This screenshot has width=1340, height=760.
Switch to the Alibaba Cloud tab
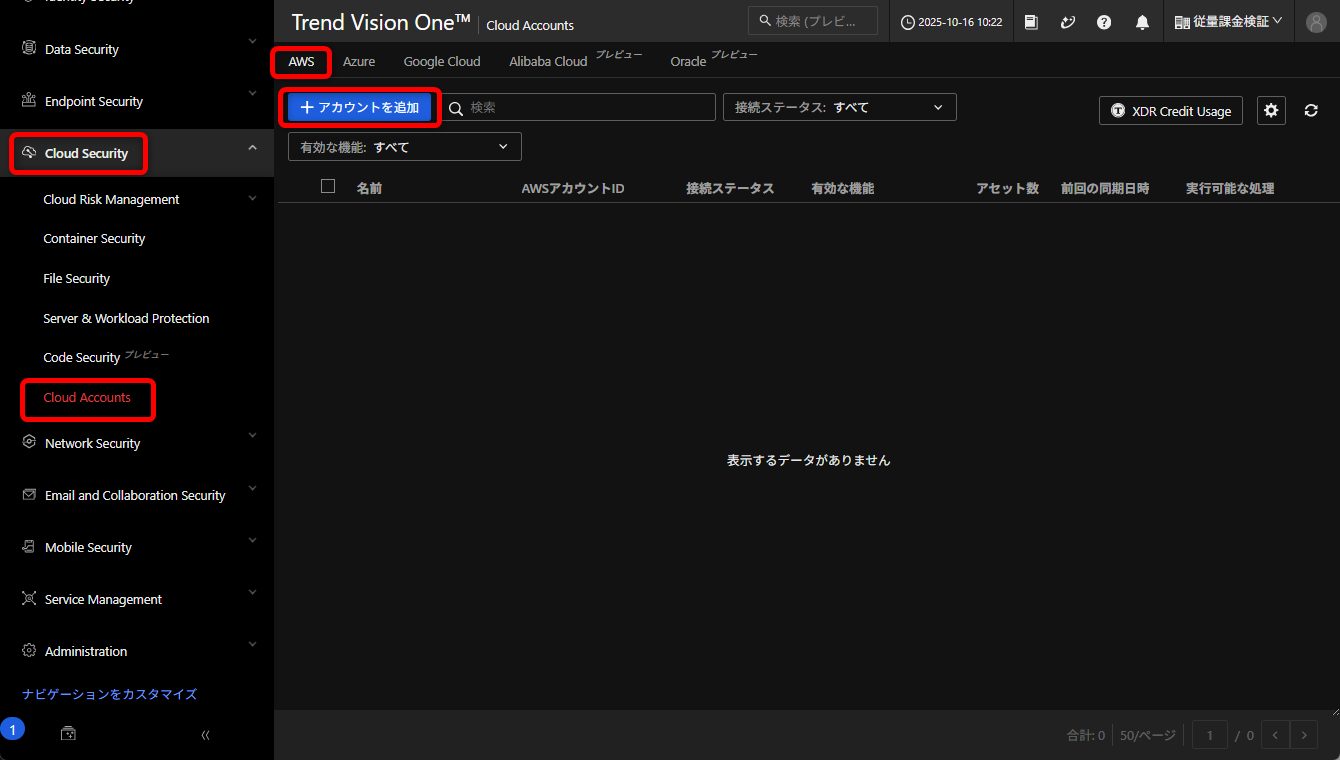(x=548, y=62)
